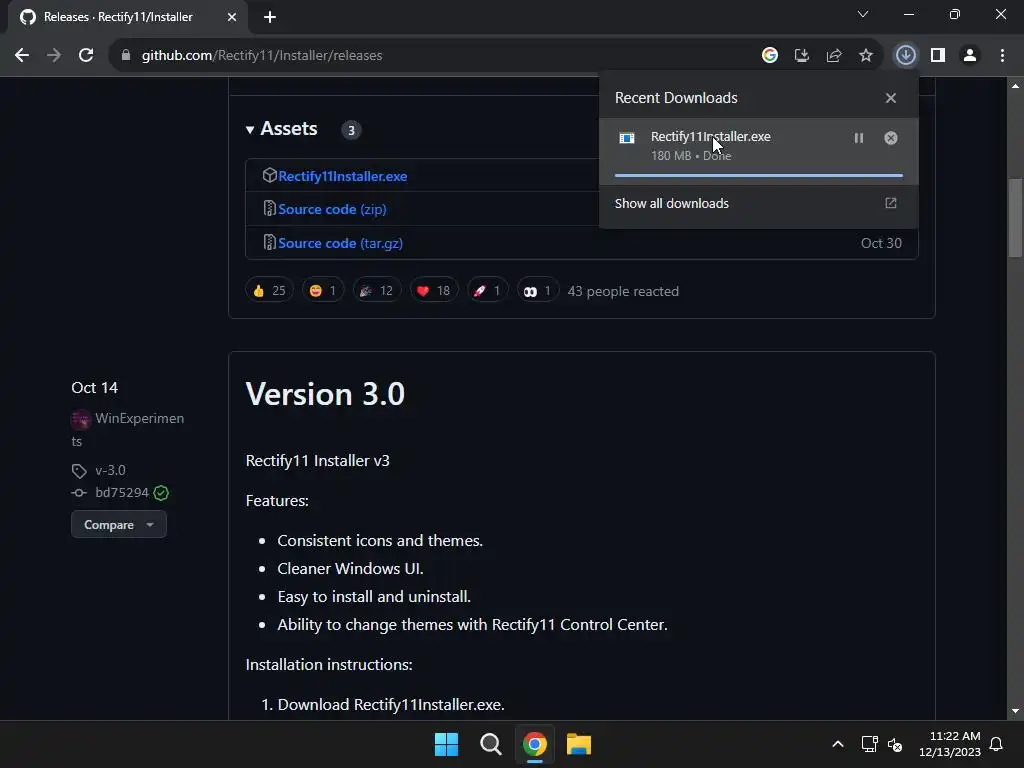Open the tab search chevron
The height and width of the screenshot is (768, 1024).
coord(863,14)
